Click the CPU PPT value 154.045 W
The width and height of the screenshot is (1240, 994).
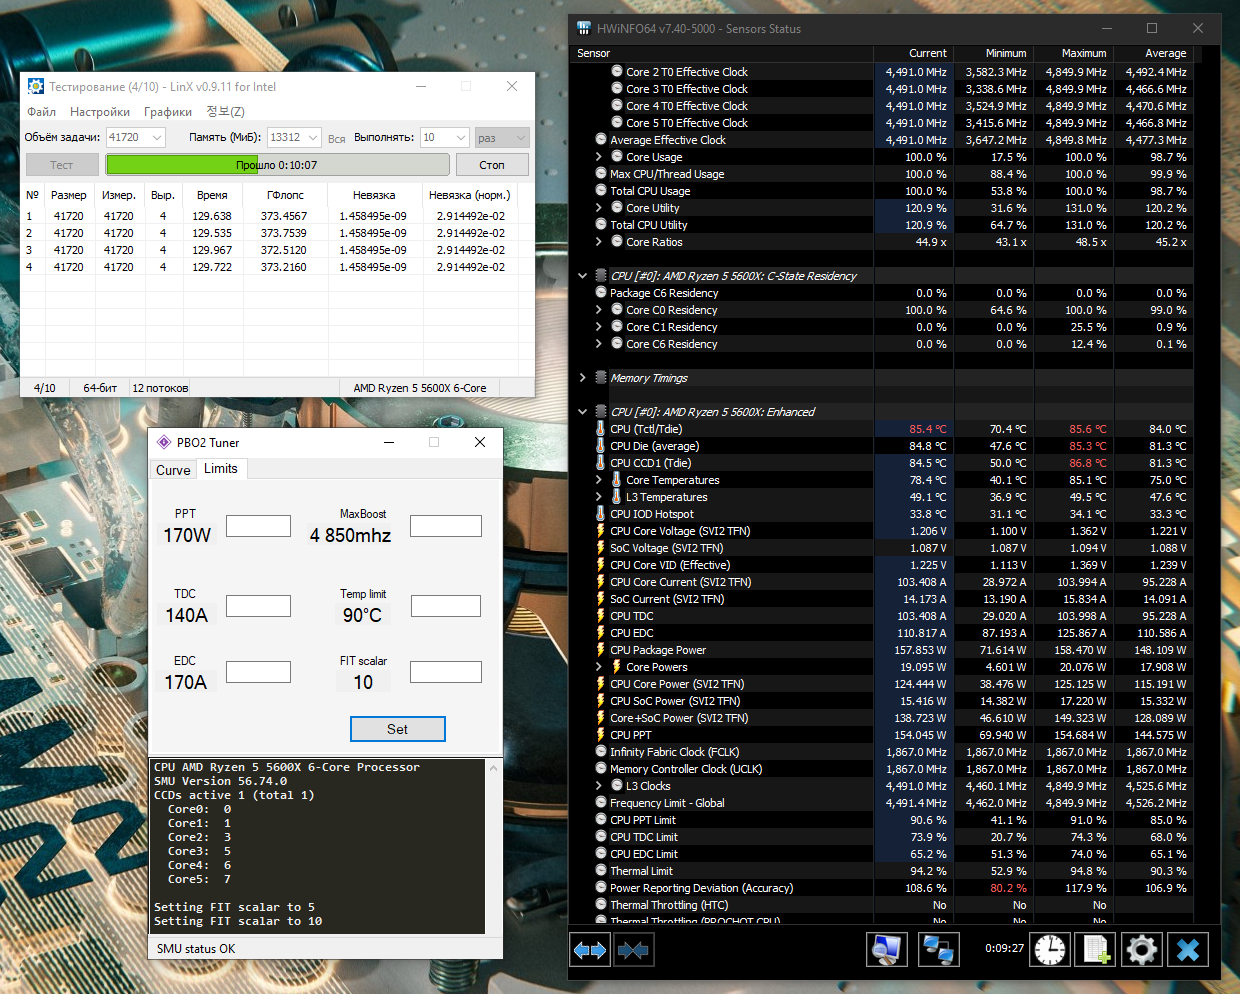920,735
